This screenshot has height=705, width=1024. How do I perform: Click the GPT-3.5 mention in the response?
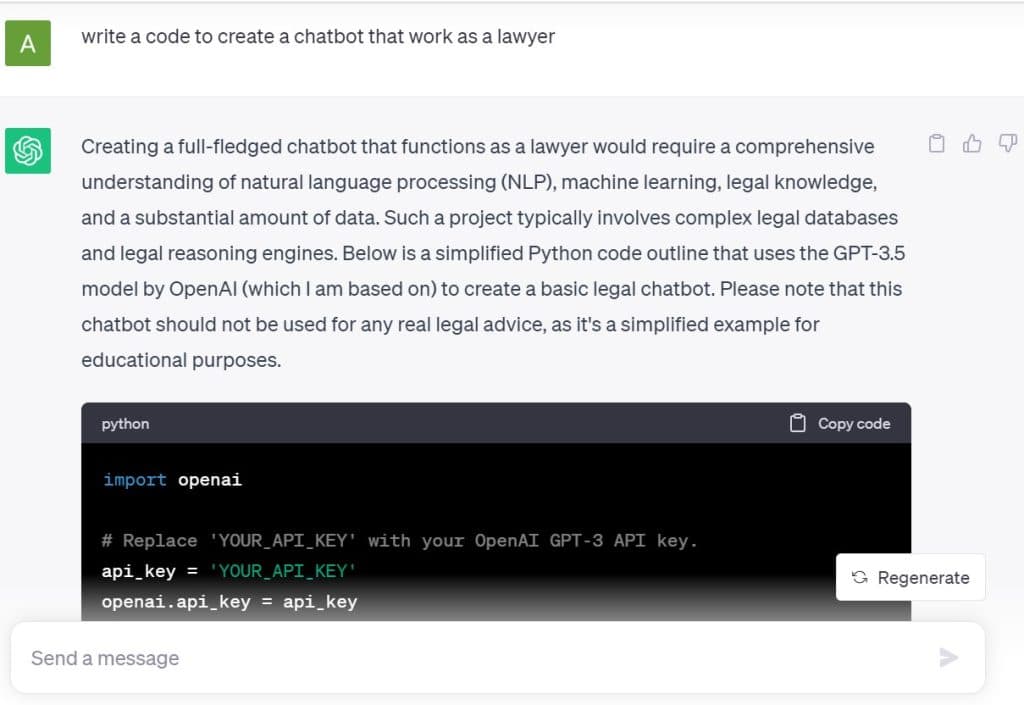pos(869,253)
